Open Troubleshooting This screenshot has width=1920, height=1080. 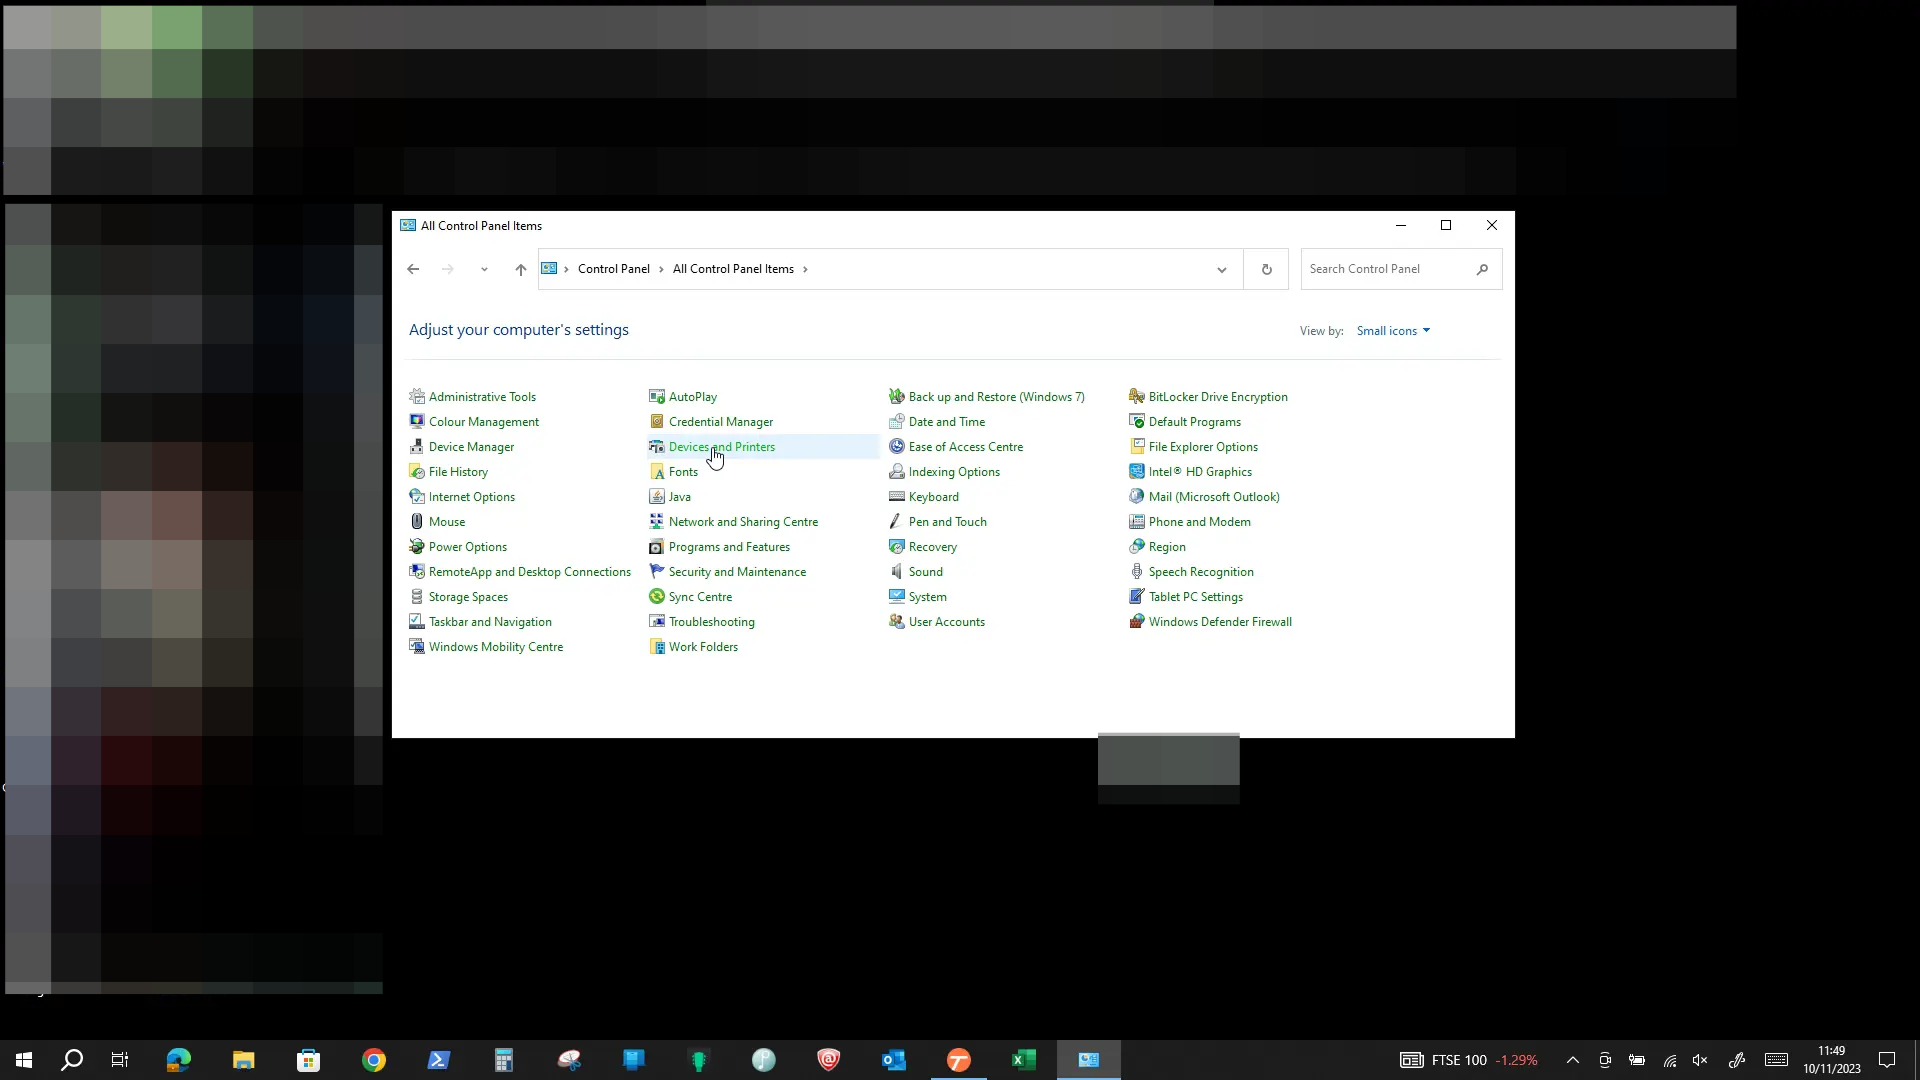point(711,622)
